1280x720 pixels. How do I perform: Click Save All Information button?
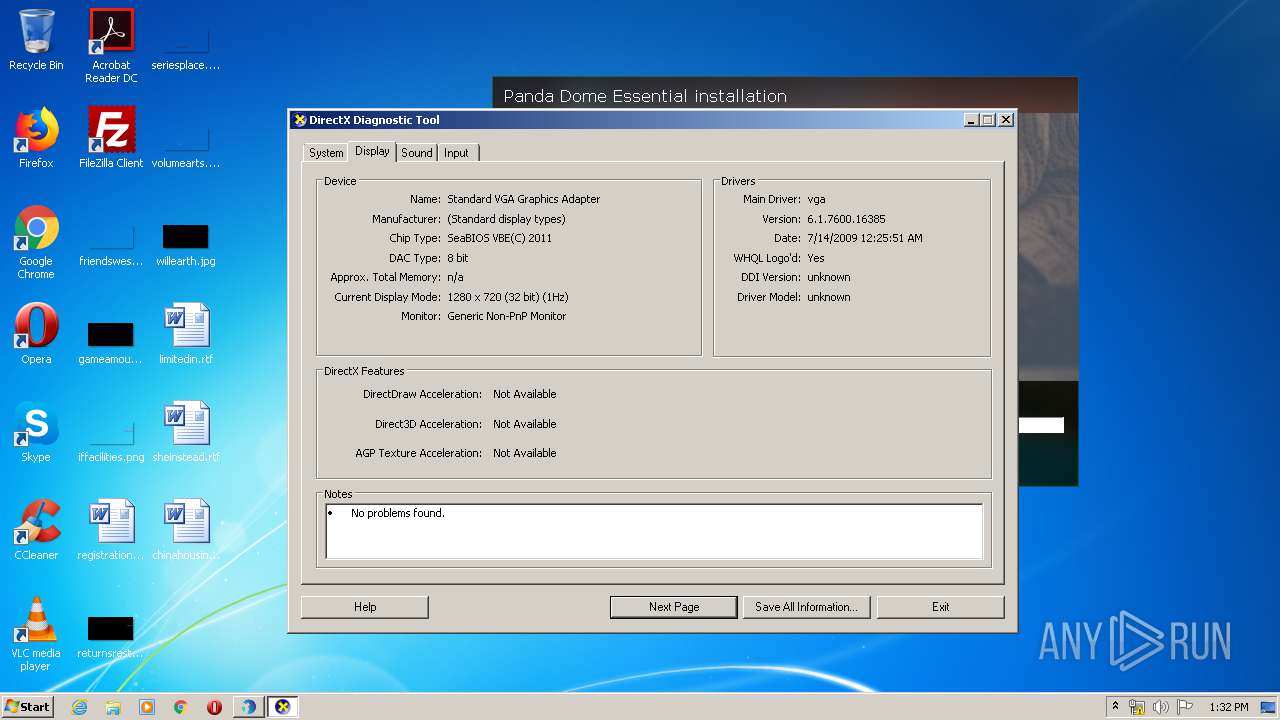[x=806, y=607]
